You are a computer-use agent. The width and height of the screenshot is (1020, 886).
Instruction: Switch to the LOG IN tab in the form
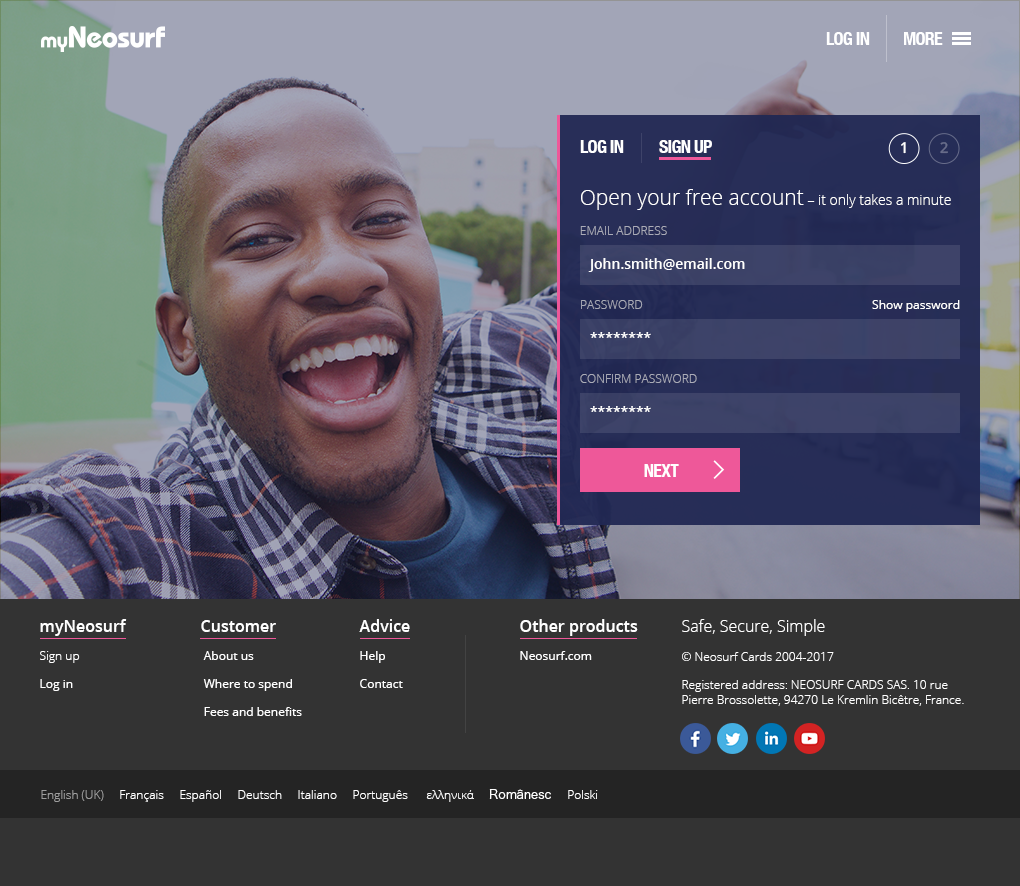point(602,147)
